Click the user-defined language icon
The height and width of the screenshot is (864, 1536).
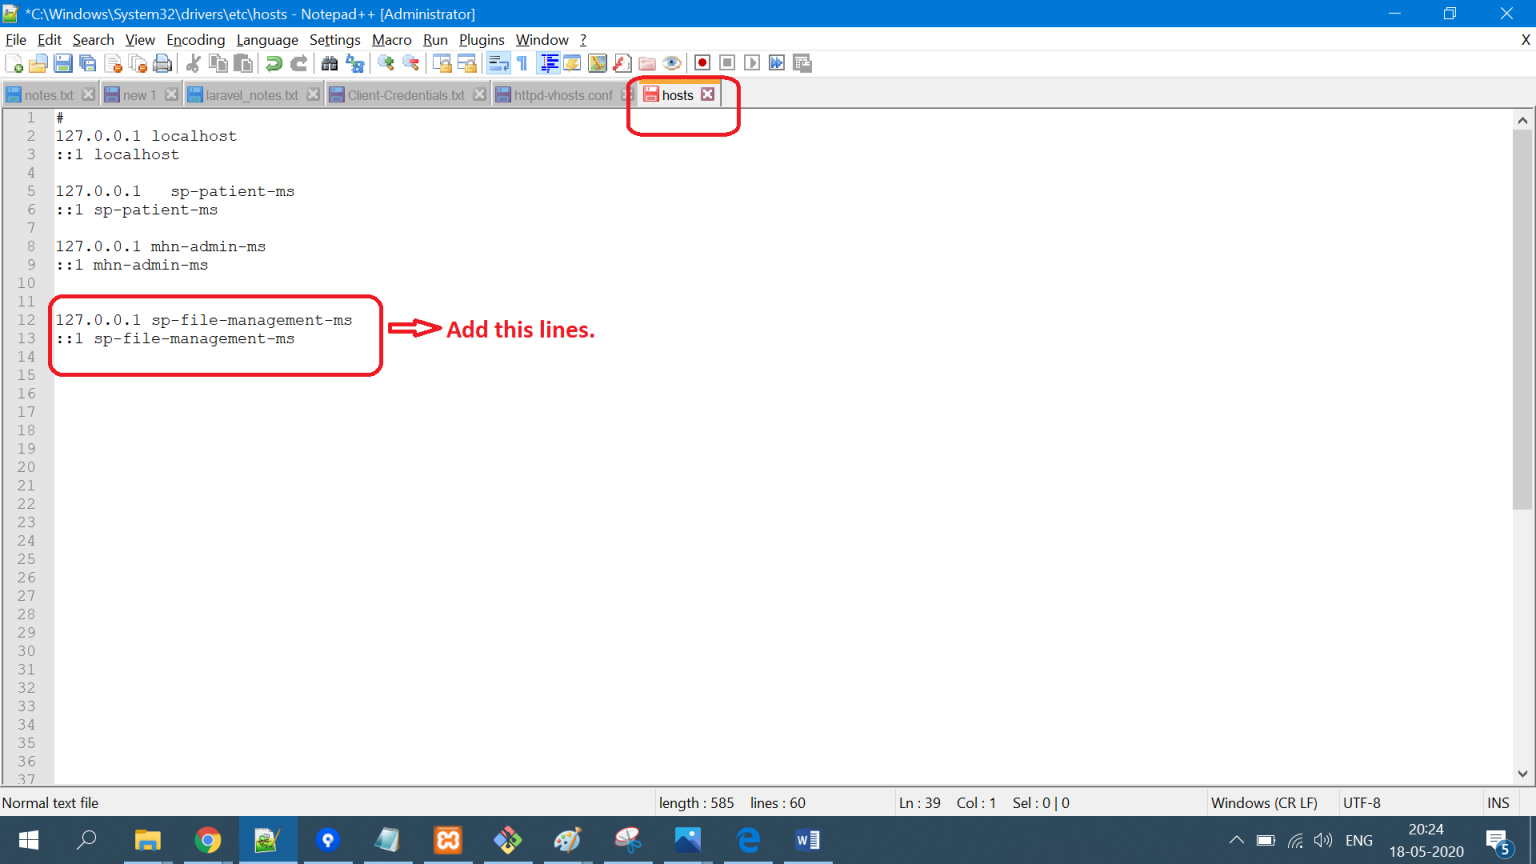tap(572, 63)
